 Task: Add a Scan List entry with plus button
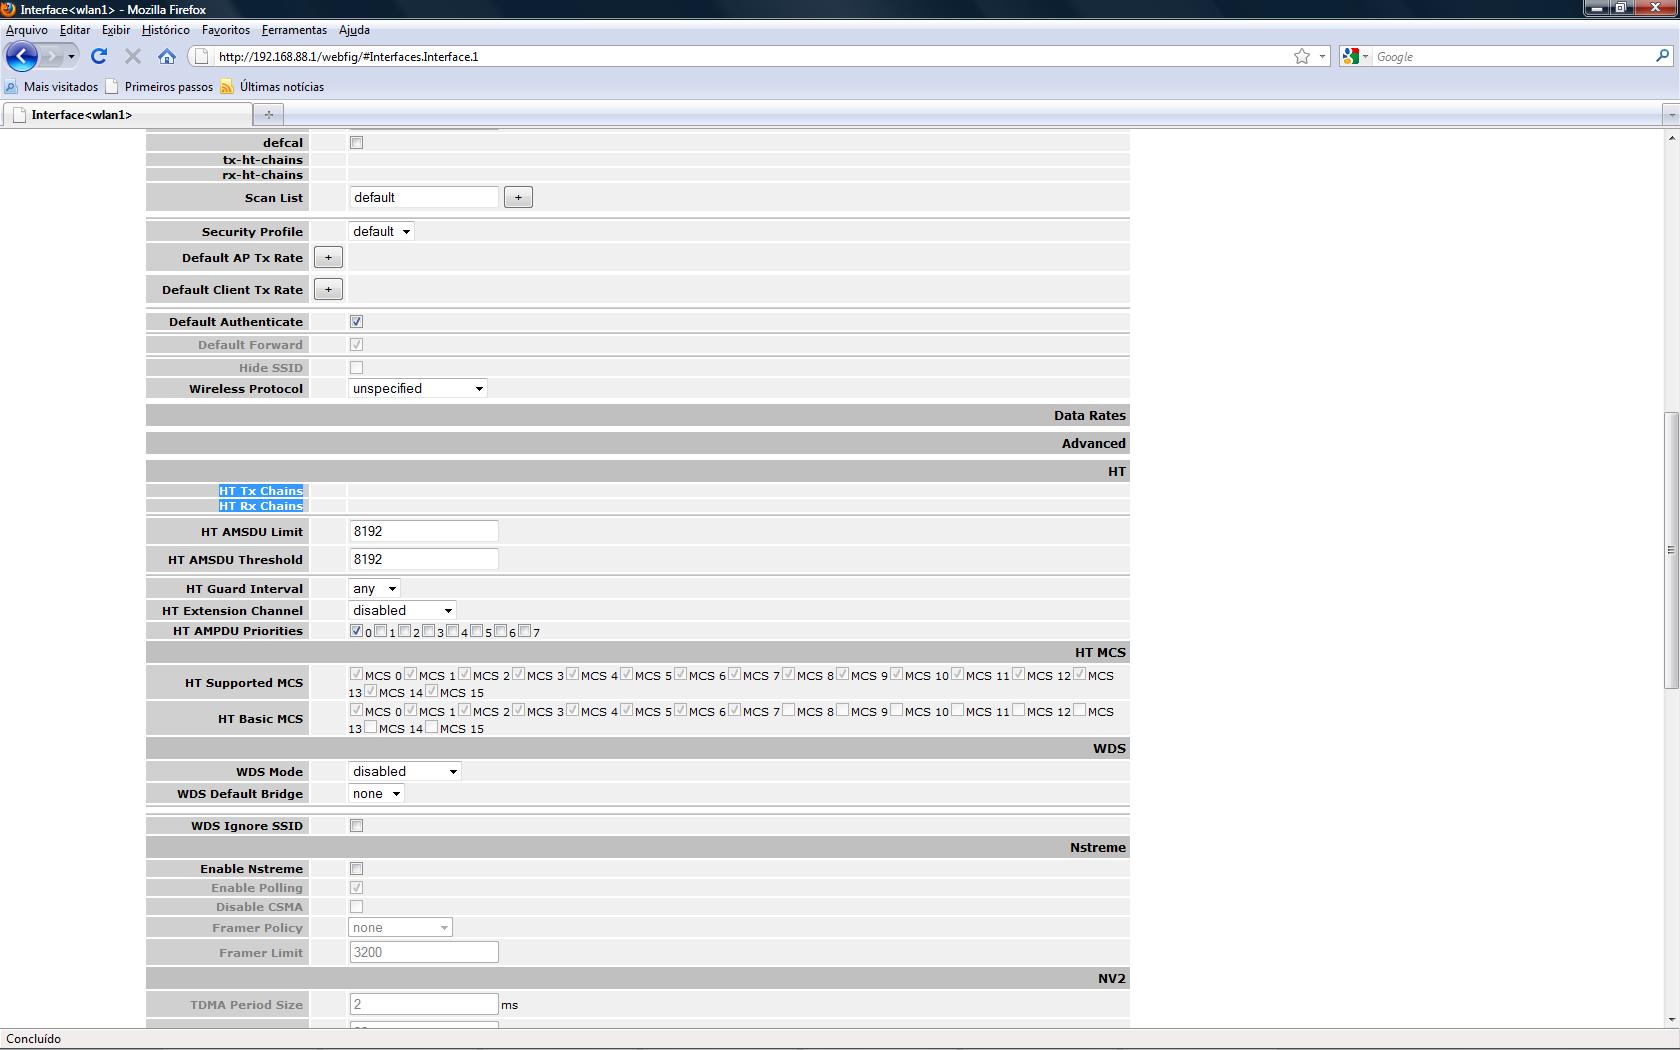click(518, 197)
